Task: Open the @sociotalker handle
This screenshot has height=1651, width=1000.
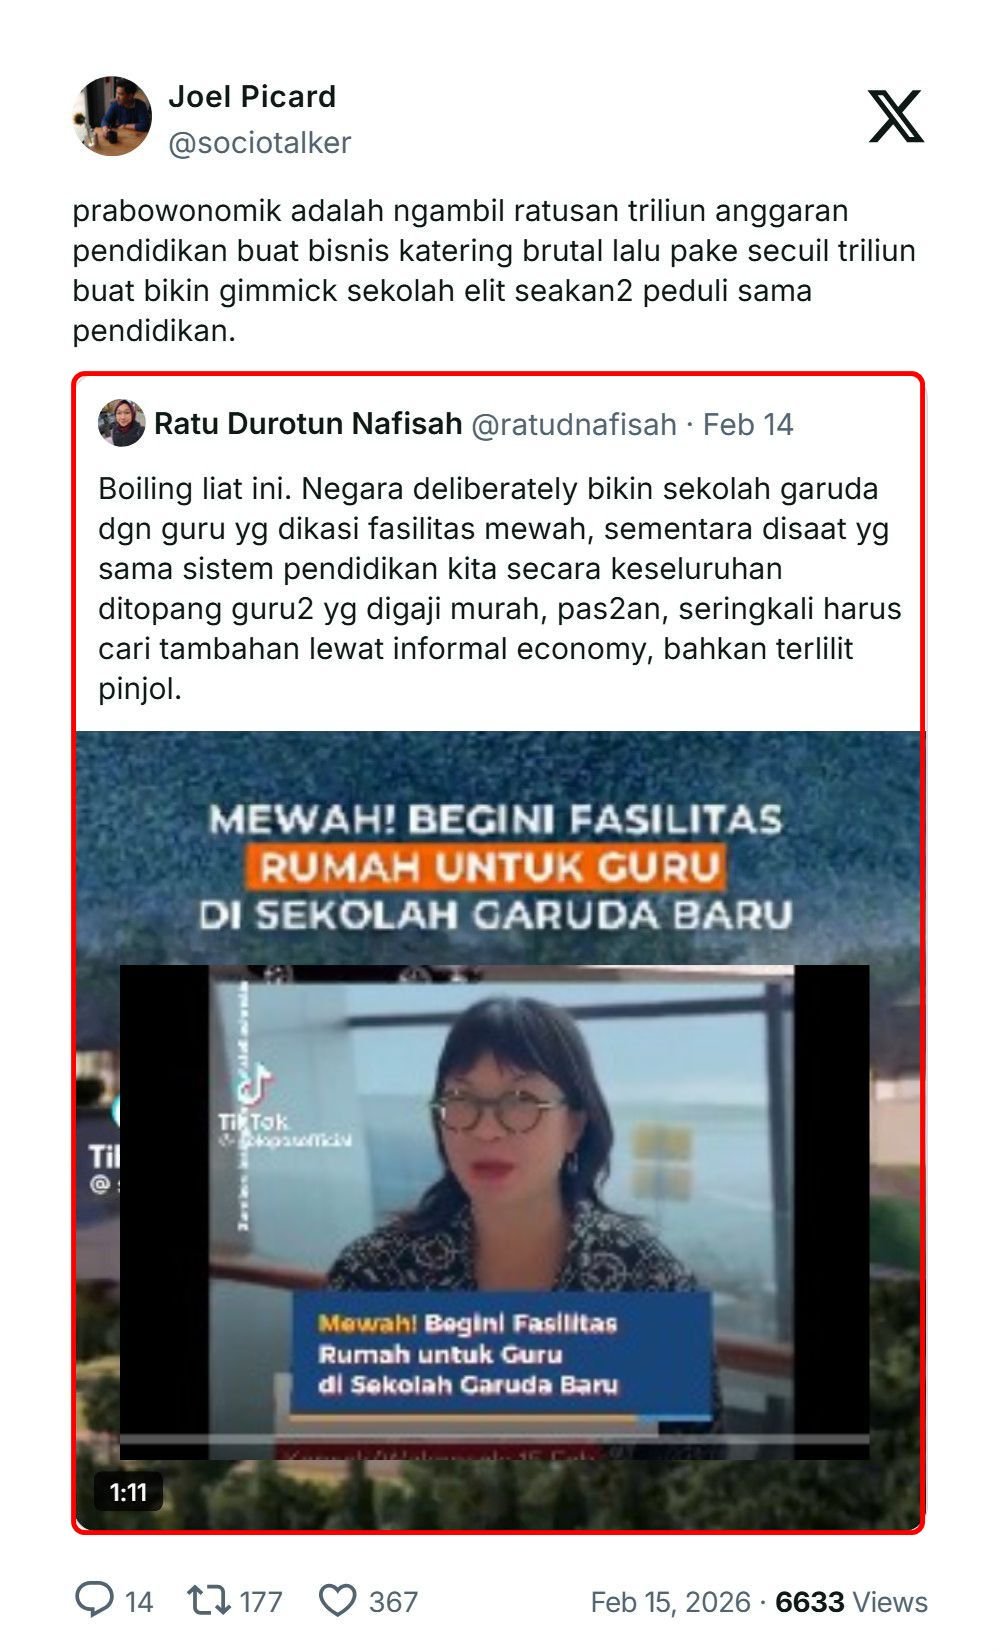Action: coord(260,143)
